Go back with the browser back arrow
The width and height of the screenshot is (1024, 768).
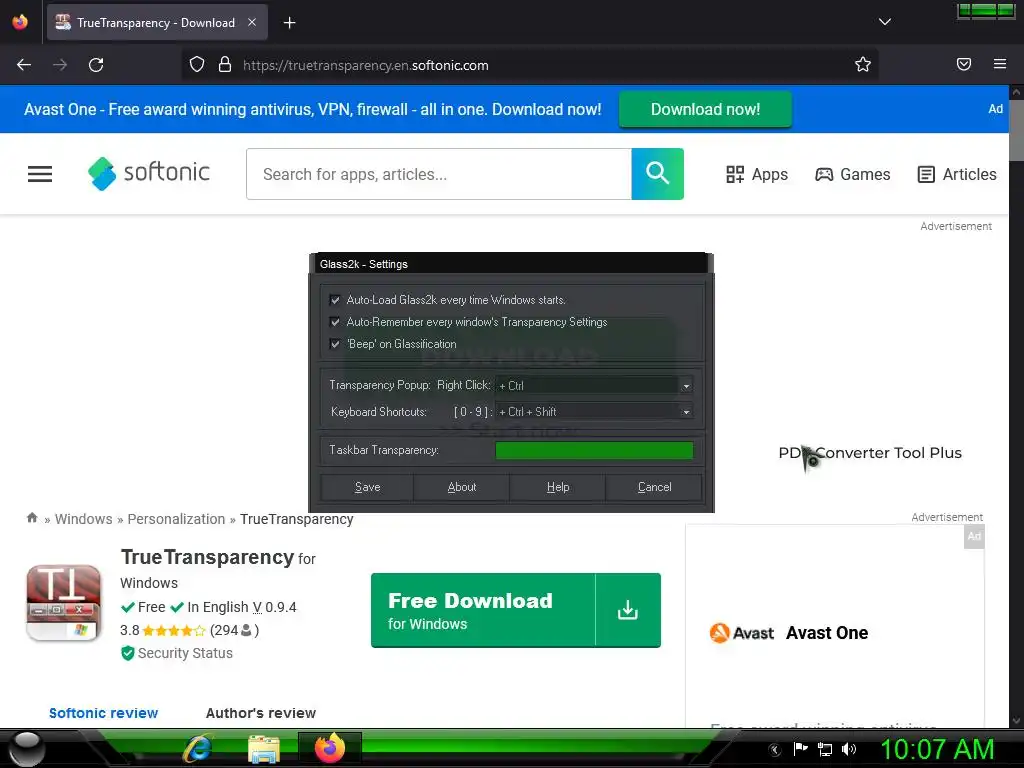coord(24,65)
